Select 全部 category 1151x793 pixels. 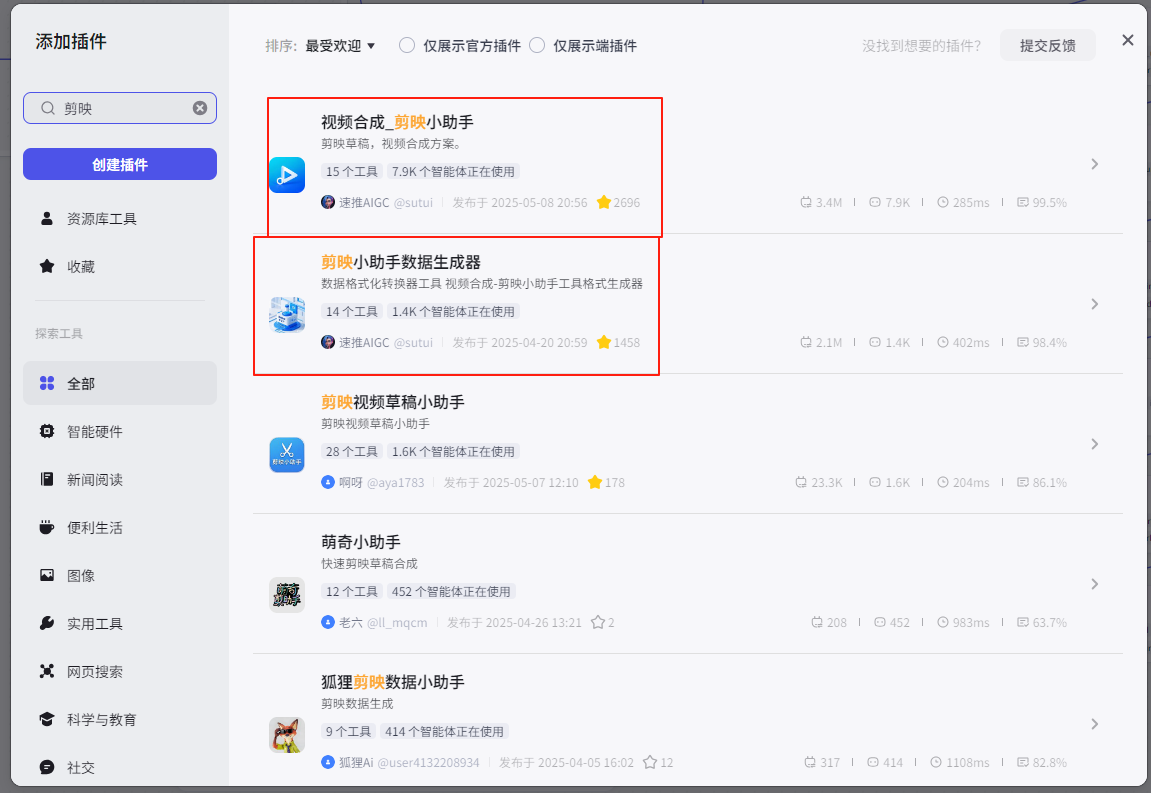point(120,383)
